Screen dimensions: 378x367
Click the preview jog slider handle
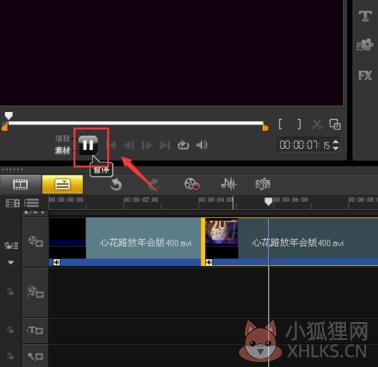click(x=9, y=116)
